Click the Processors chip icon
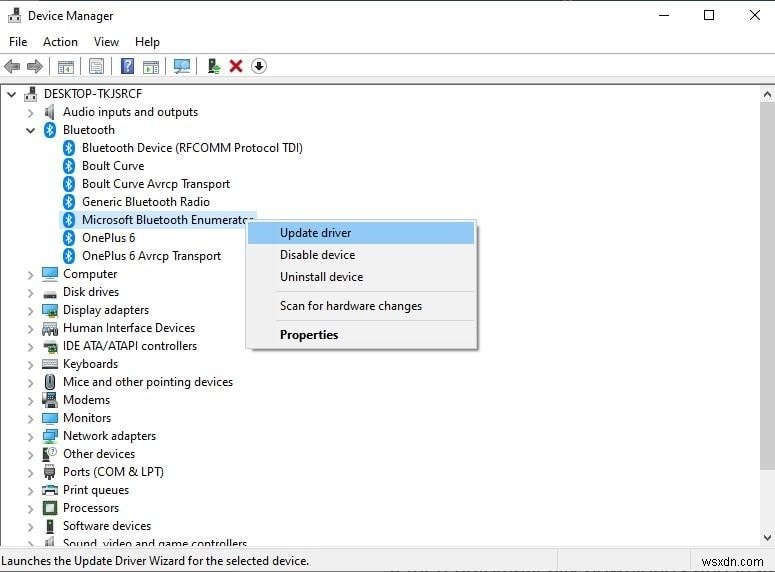Image resolution: width=775 pixels, height=572 pixels. pos(50,508)
